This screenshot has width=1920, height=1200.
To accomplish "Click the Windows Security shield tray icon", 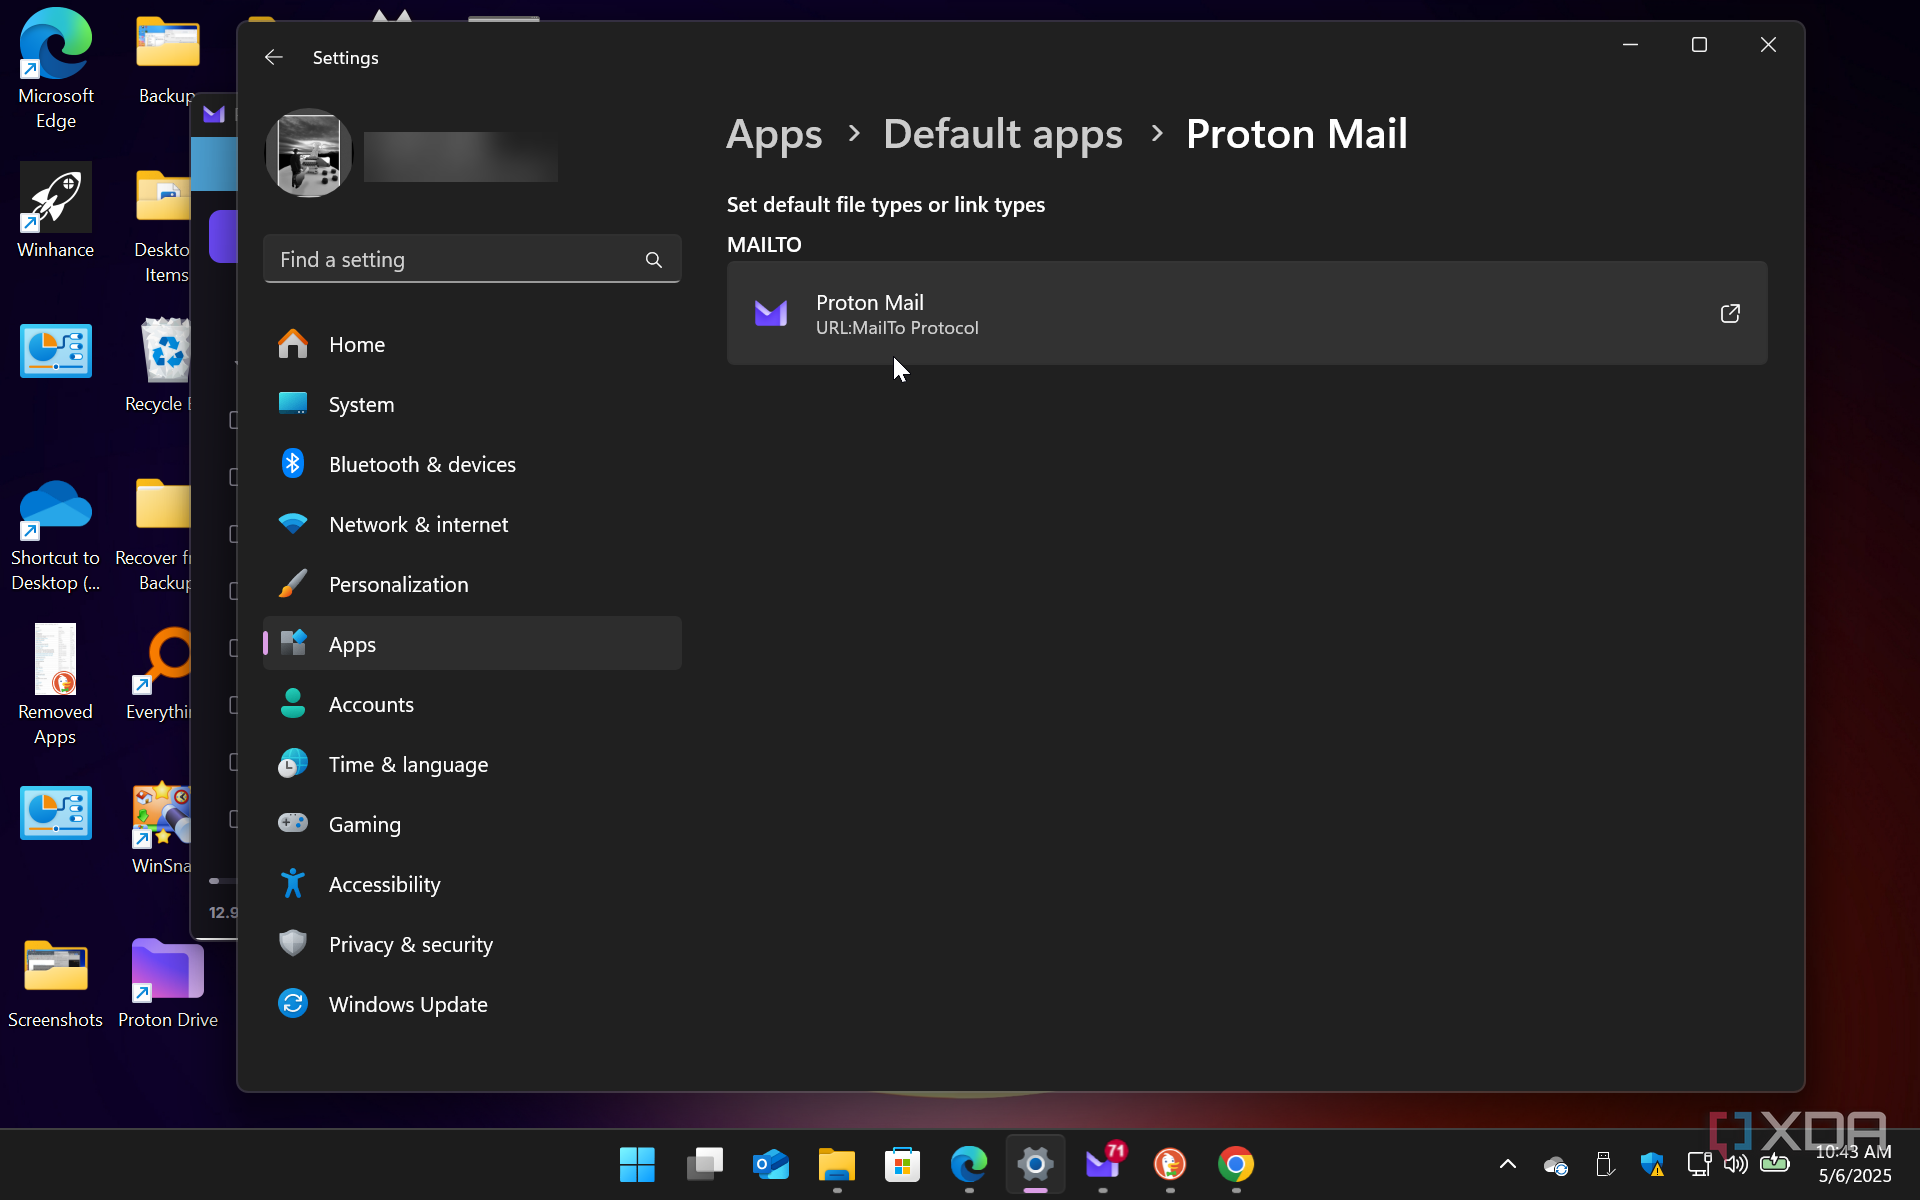I will click(x=1652, y=1164).
